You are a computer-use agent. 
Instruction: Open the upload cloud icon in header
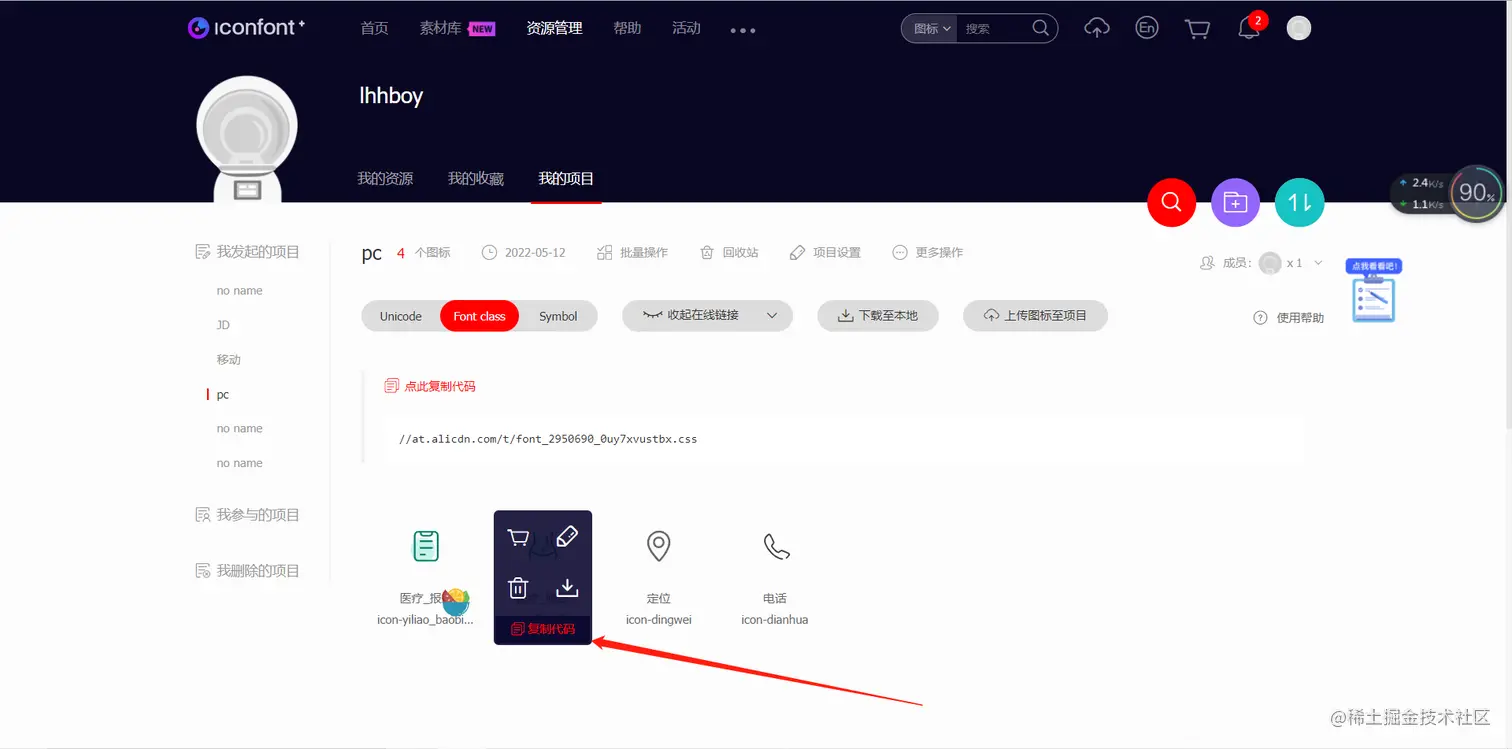(x=1097, y=29)
